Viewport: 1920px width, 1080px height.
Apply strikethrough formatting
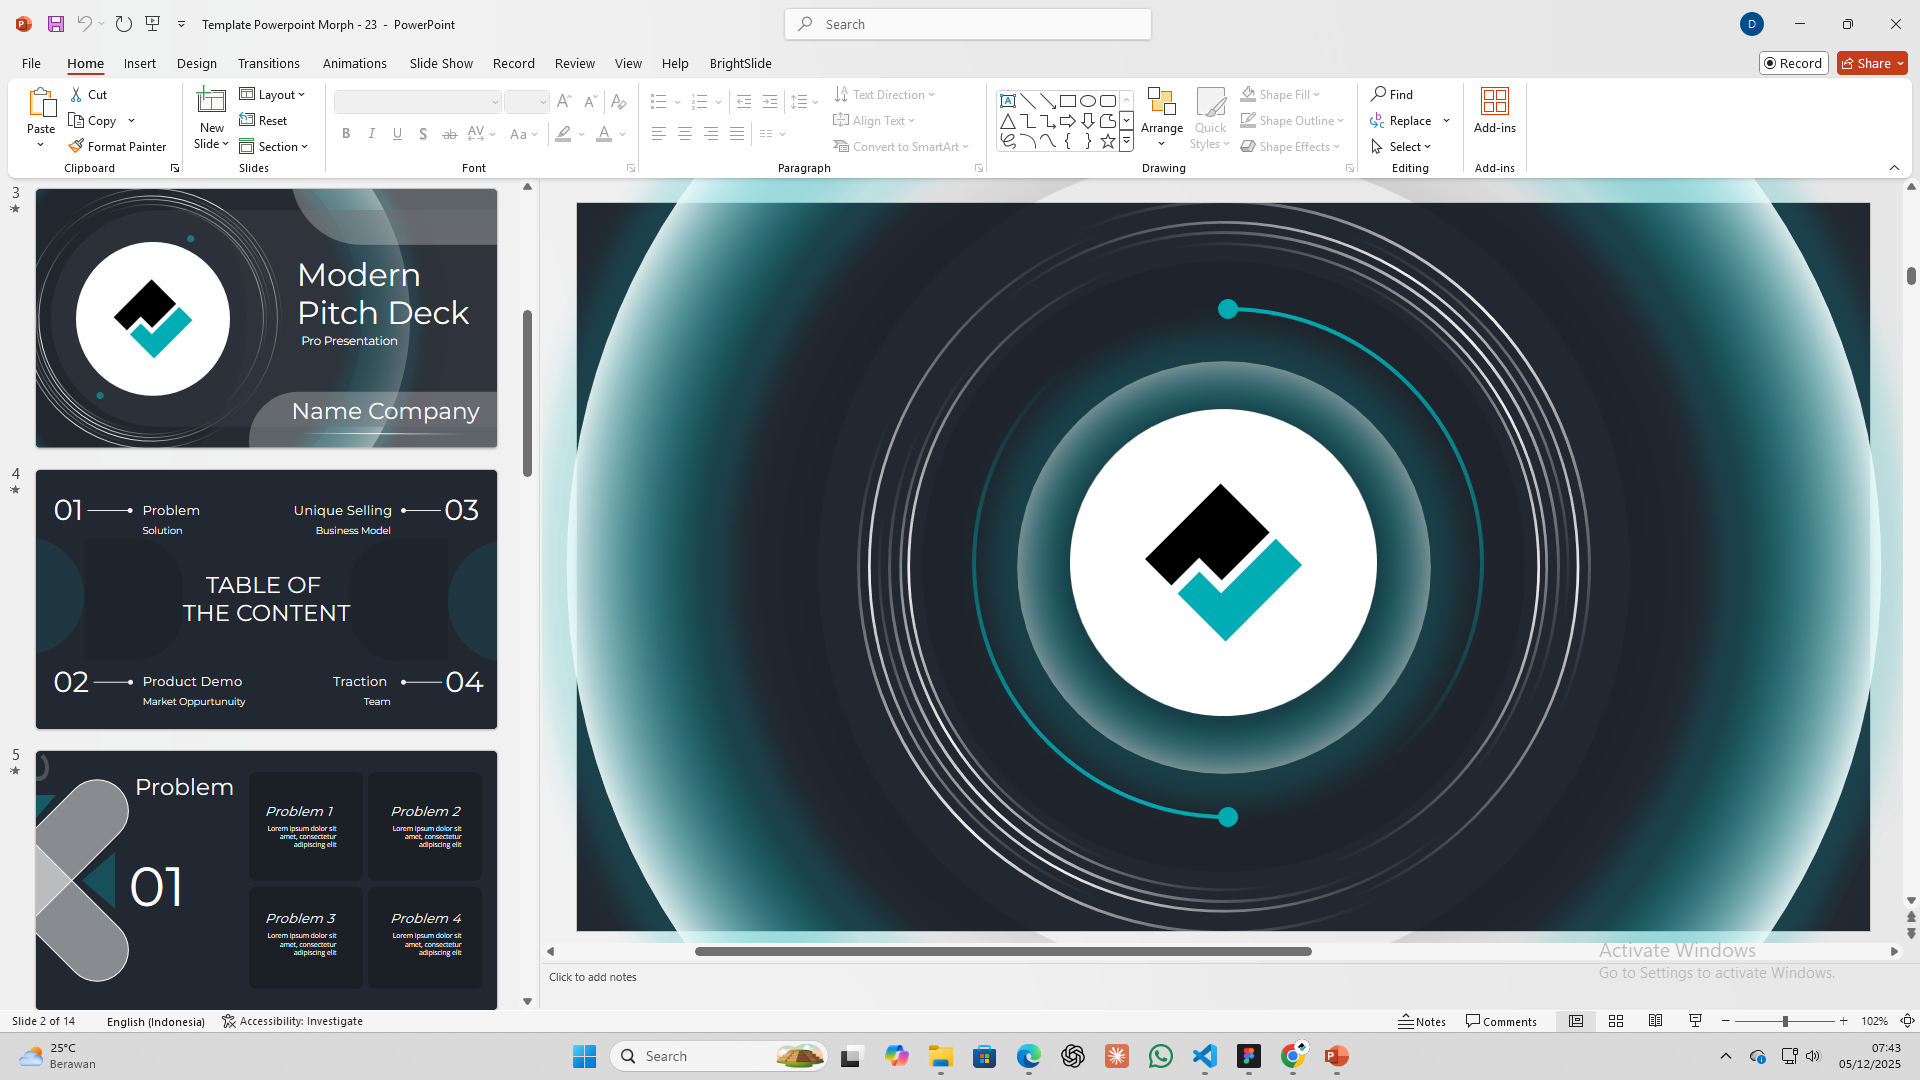coord(449,133)
